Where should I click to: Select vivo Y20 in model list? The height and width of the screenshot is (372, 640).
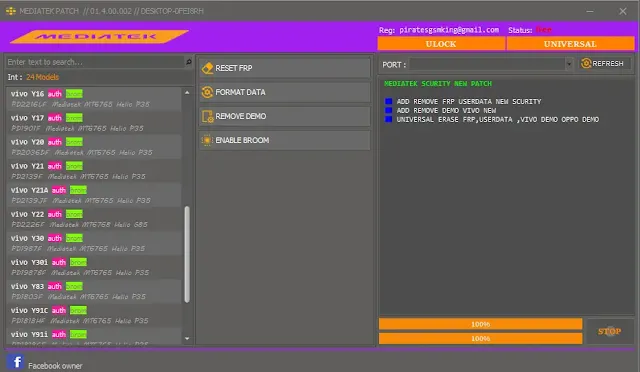(x=94, y=147)
